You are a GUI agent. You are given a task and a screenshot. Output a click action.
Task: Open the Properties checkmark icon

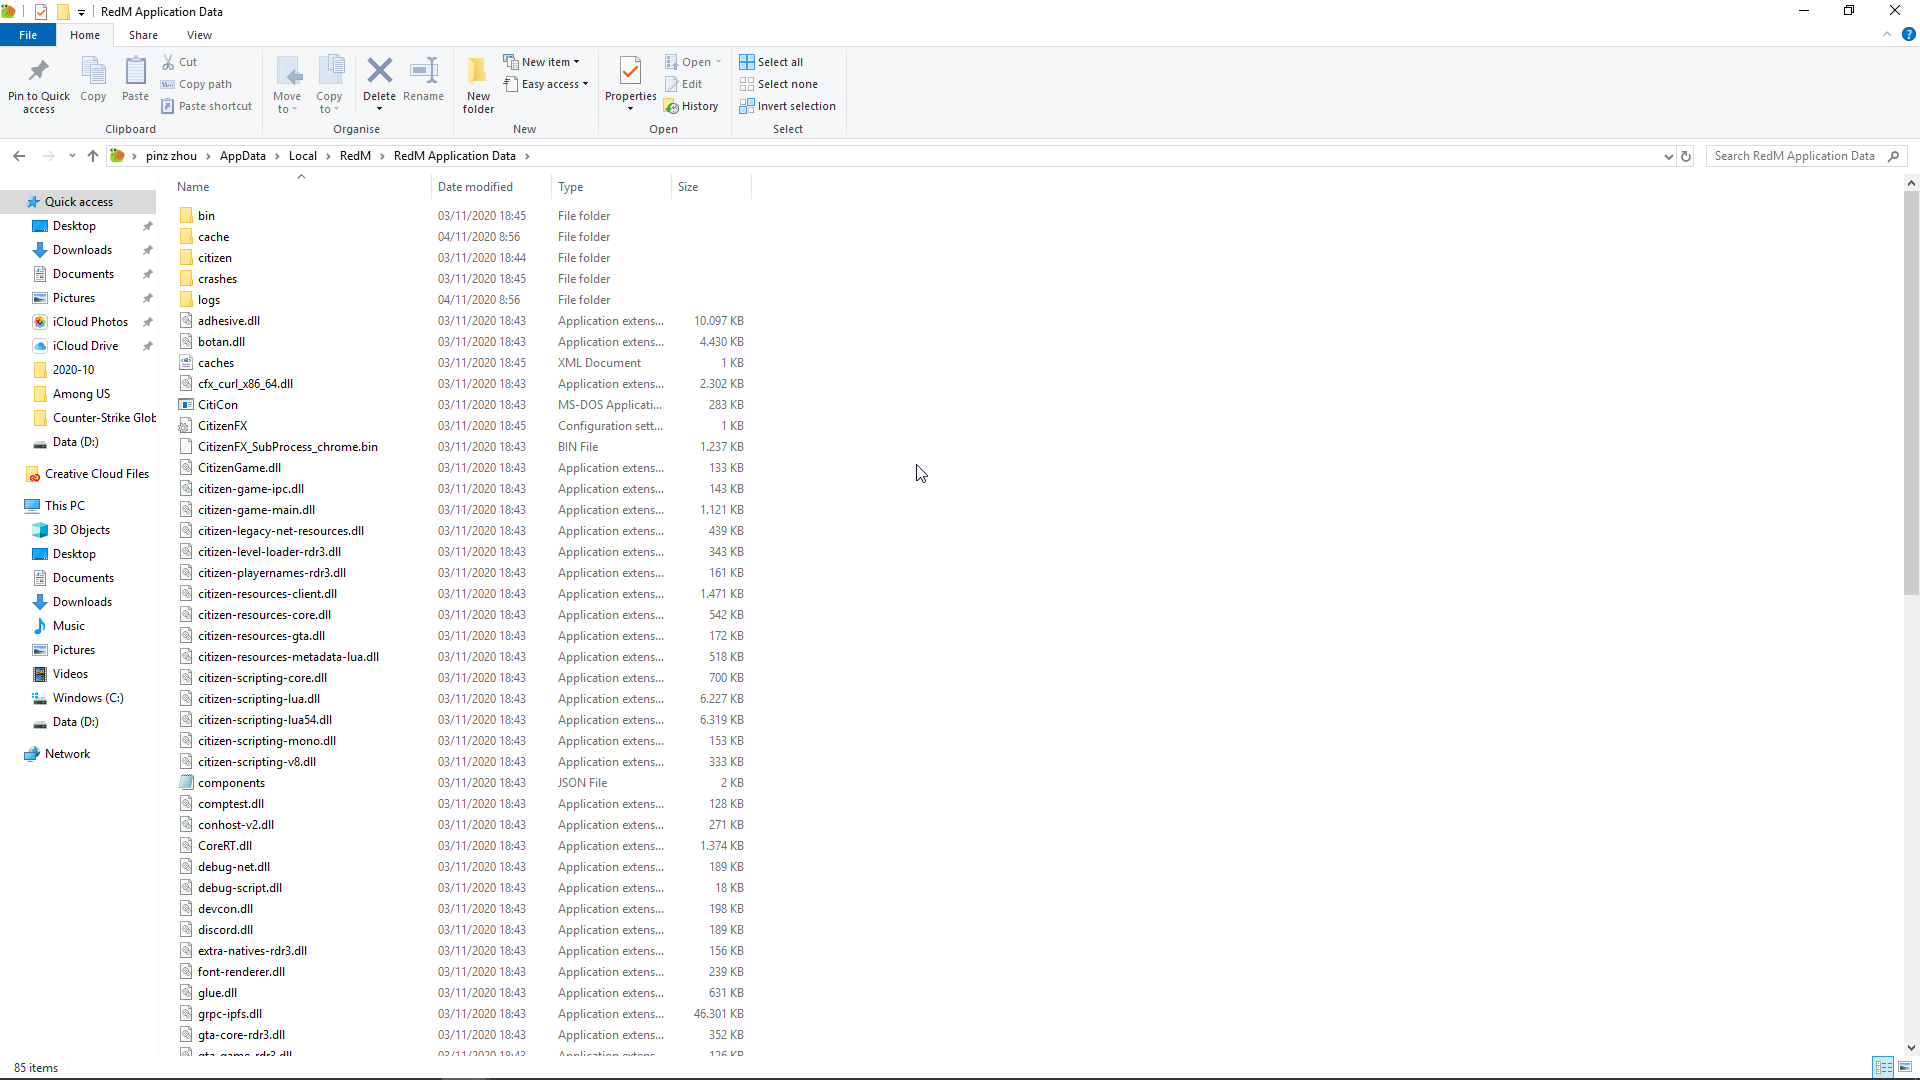[x=630, y=71]
